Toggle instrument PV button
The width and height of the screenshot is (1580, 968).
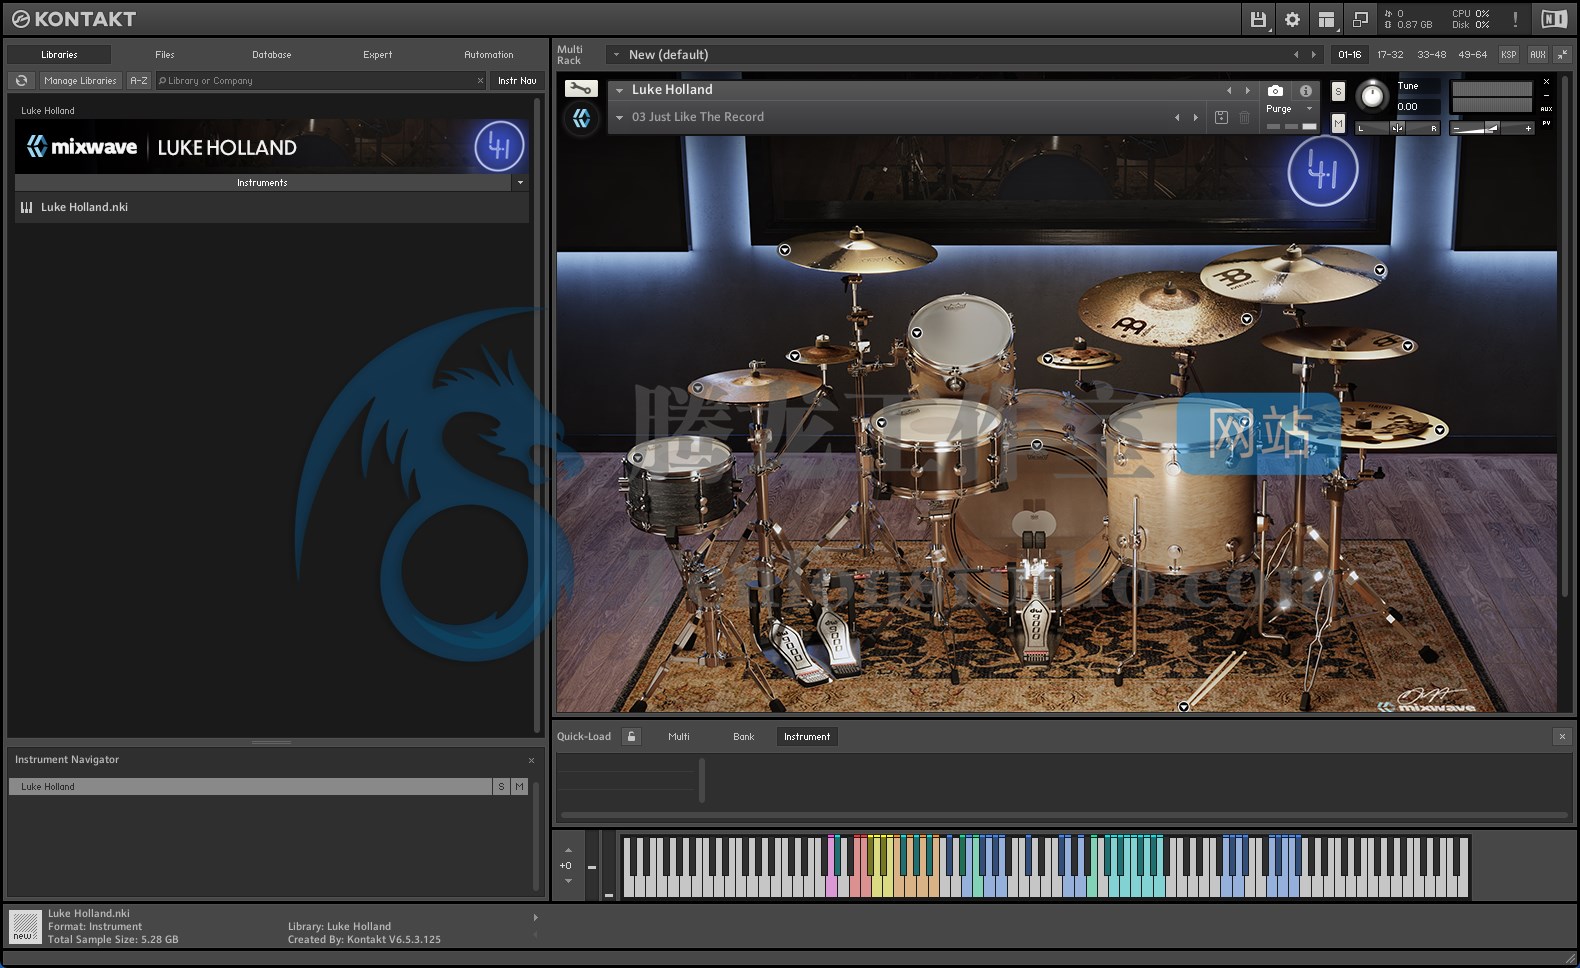[1546, 123]
